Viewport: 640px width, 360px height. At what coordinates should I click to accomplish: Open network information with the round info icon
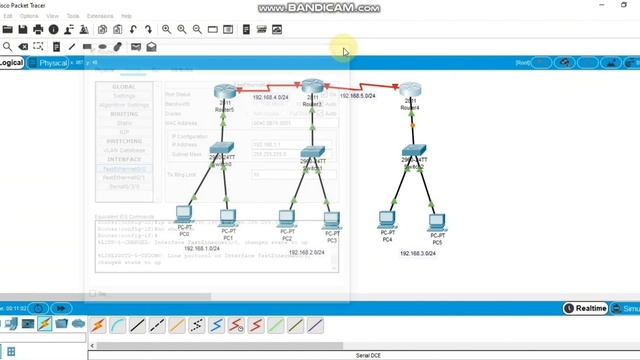(53, 29)
